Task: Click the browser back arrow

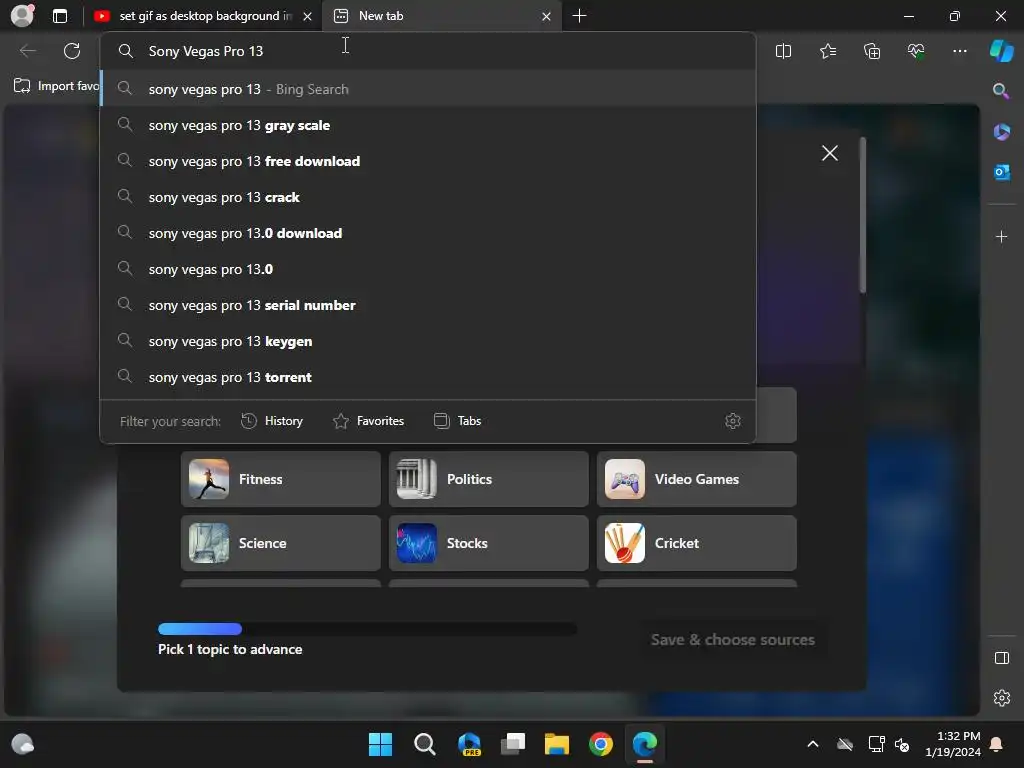Action: coord(28,51)
